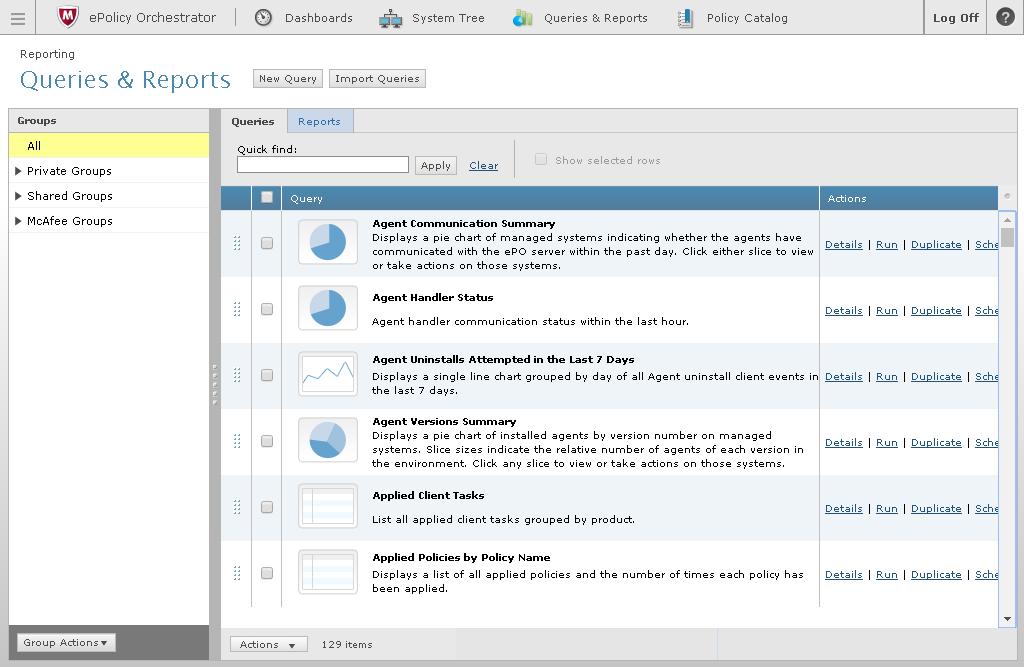Click the Agent Communication Summary pie chart thumbnail

coord(328,242)
